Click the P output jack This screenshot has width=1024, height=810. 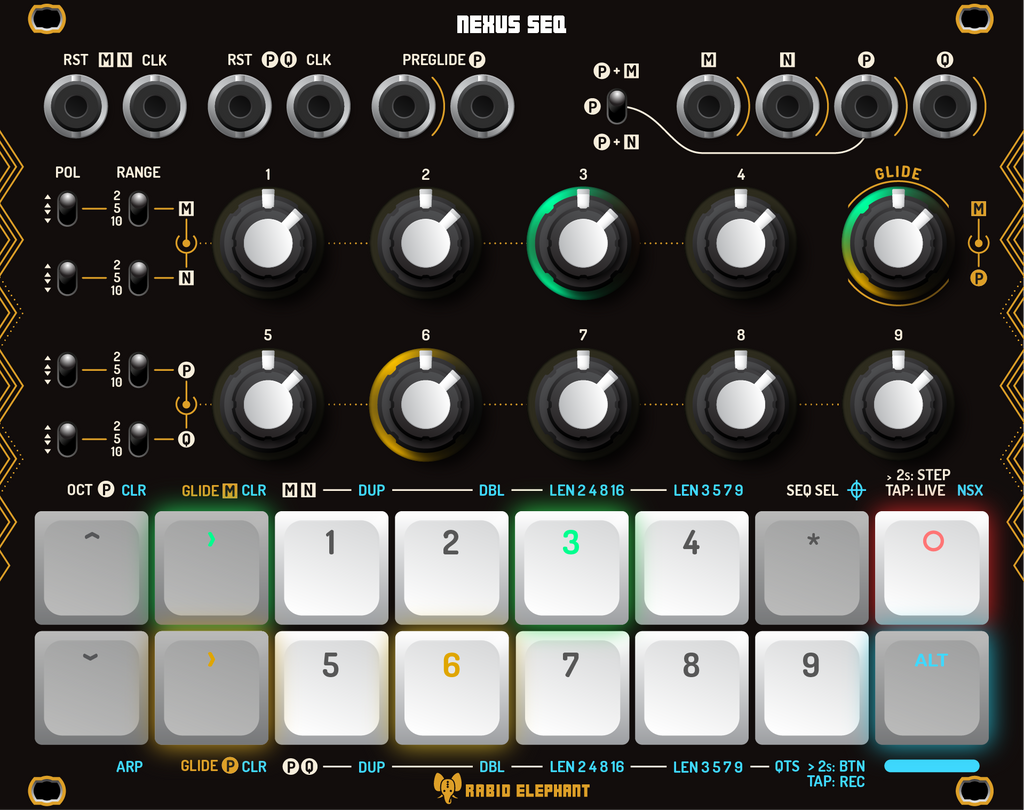(x=866, y=106)
